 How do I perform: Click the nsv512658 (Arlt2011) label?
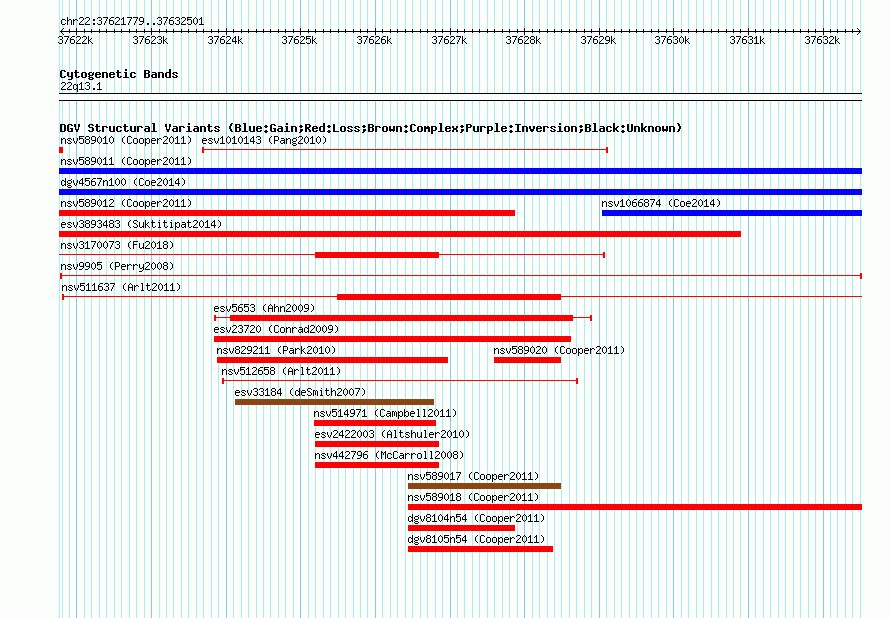point(281,371)
